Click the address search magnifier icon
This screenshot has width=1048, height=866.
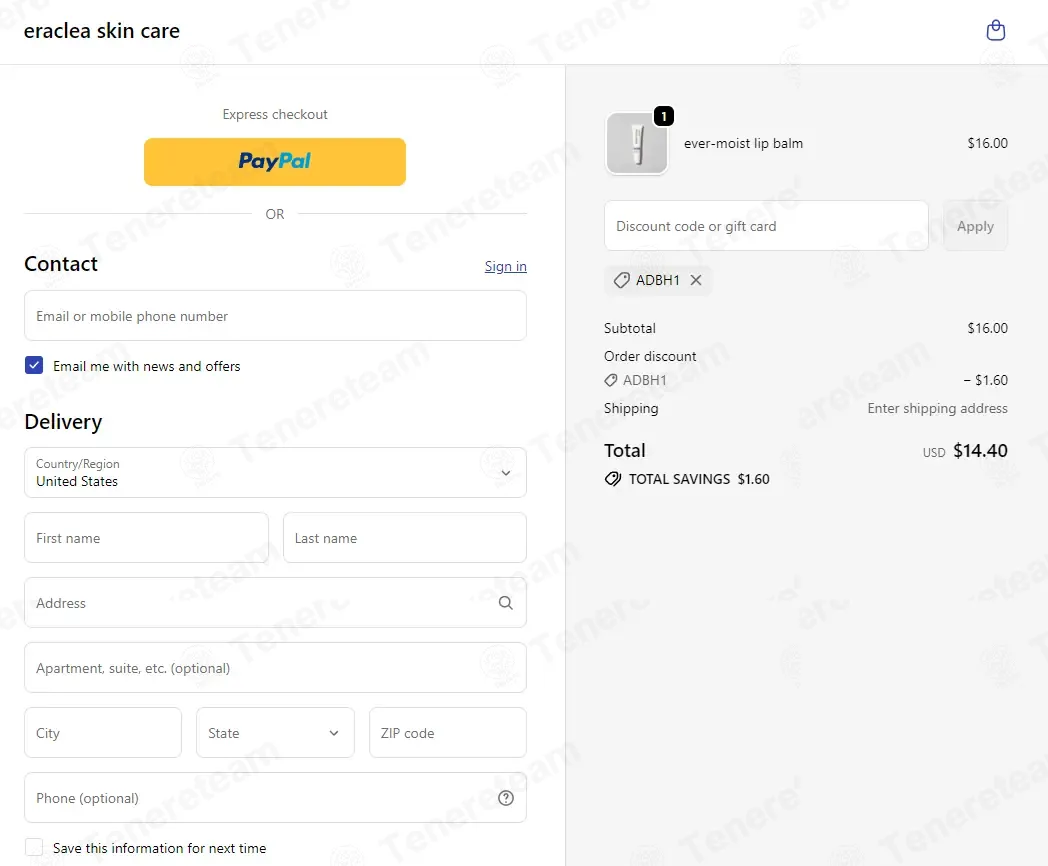pyautogui.click(x=506, y=603)
